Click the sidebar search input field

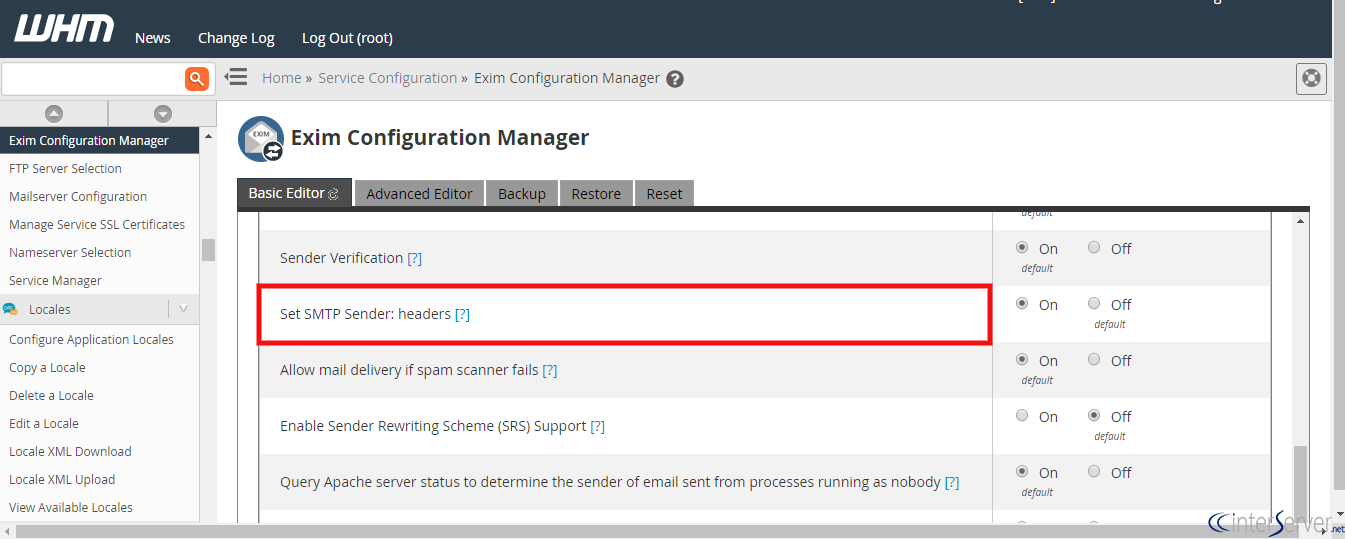pos(92,78)
